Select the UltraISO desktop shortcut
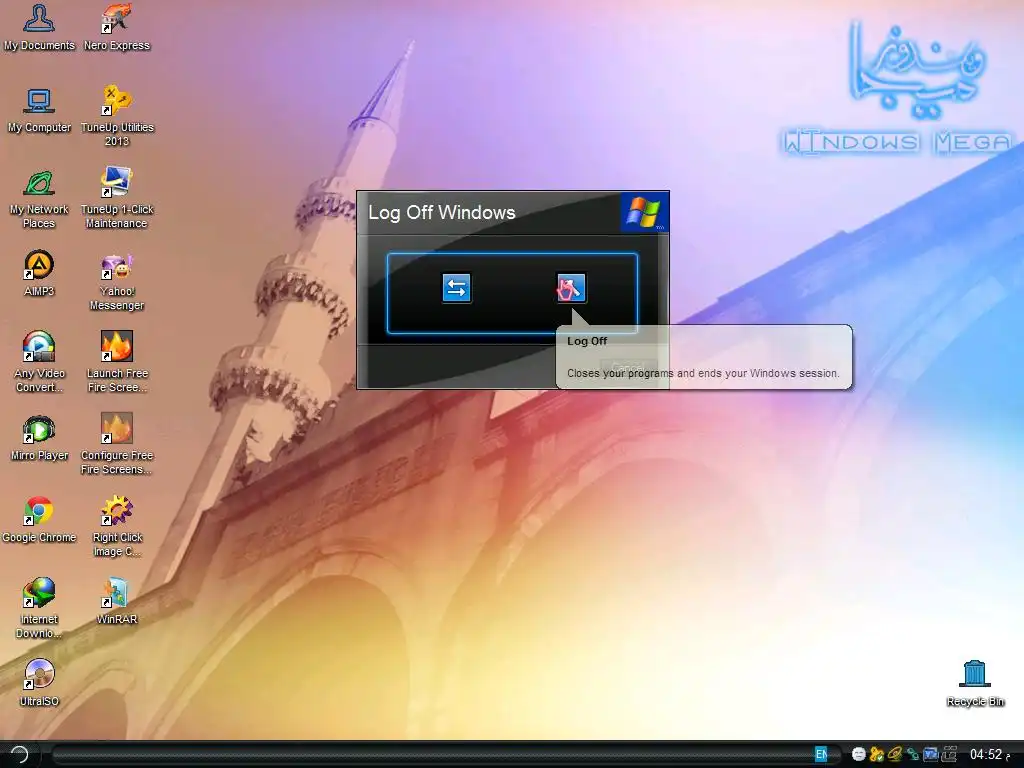Viewport: 1024px width, 768px height. coord(39,684)
